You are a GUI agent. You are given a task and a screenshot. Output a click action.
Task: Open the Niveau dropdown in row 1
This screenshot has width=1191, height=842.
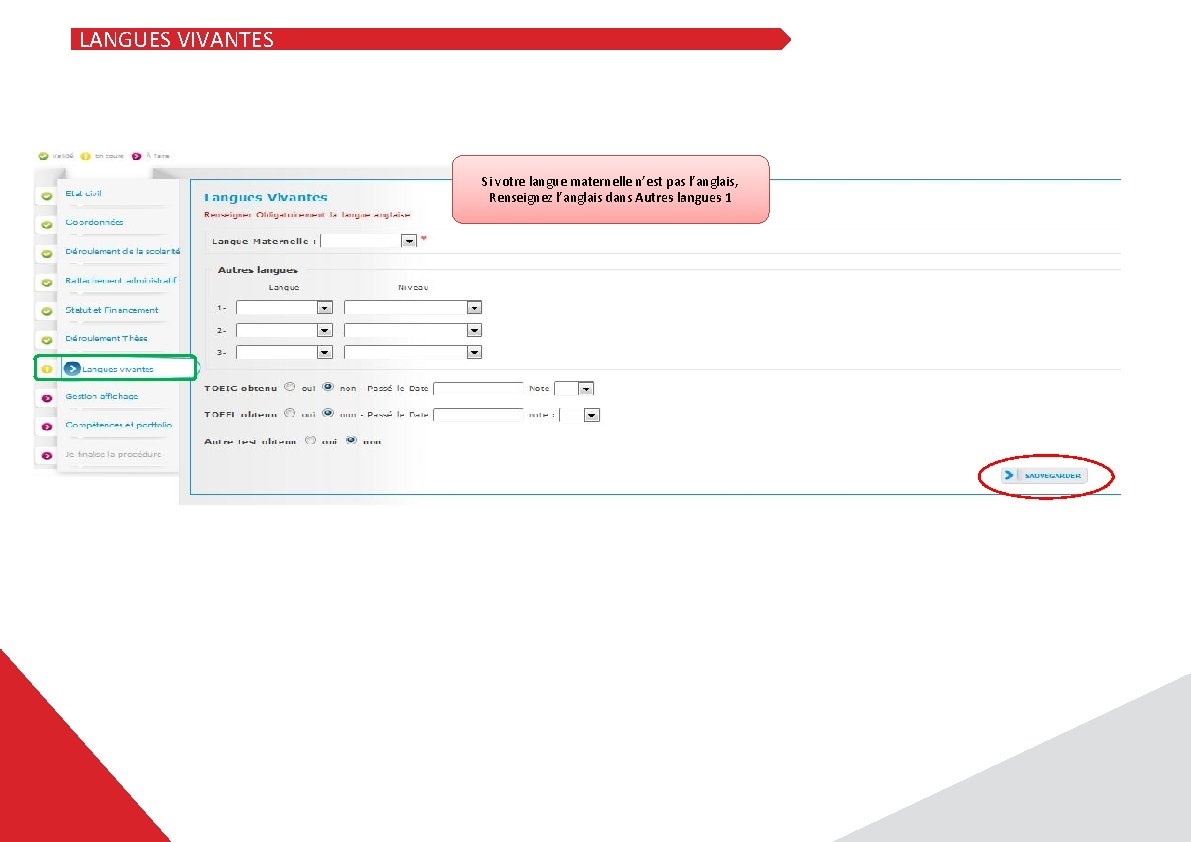point(412,307)
